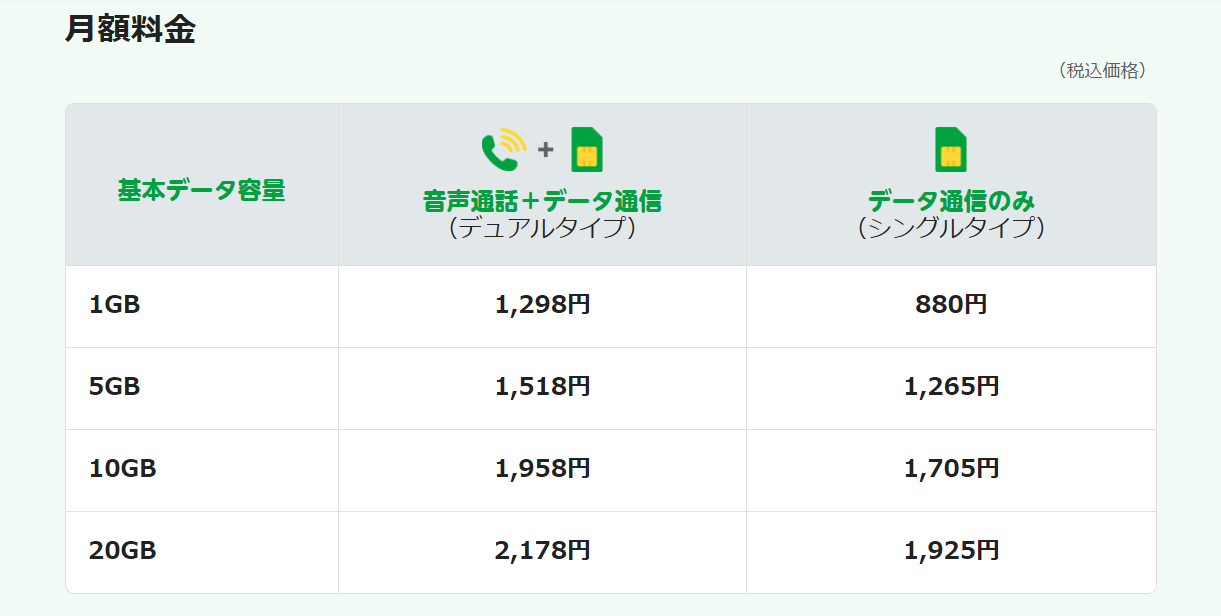Click the (デュアルタイプ) label

542,229
